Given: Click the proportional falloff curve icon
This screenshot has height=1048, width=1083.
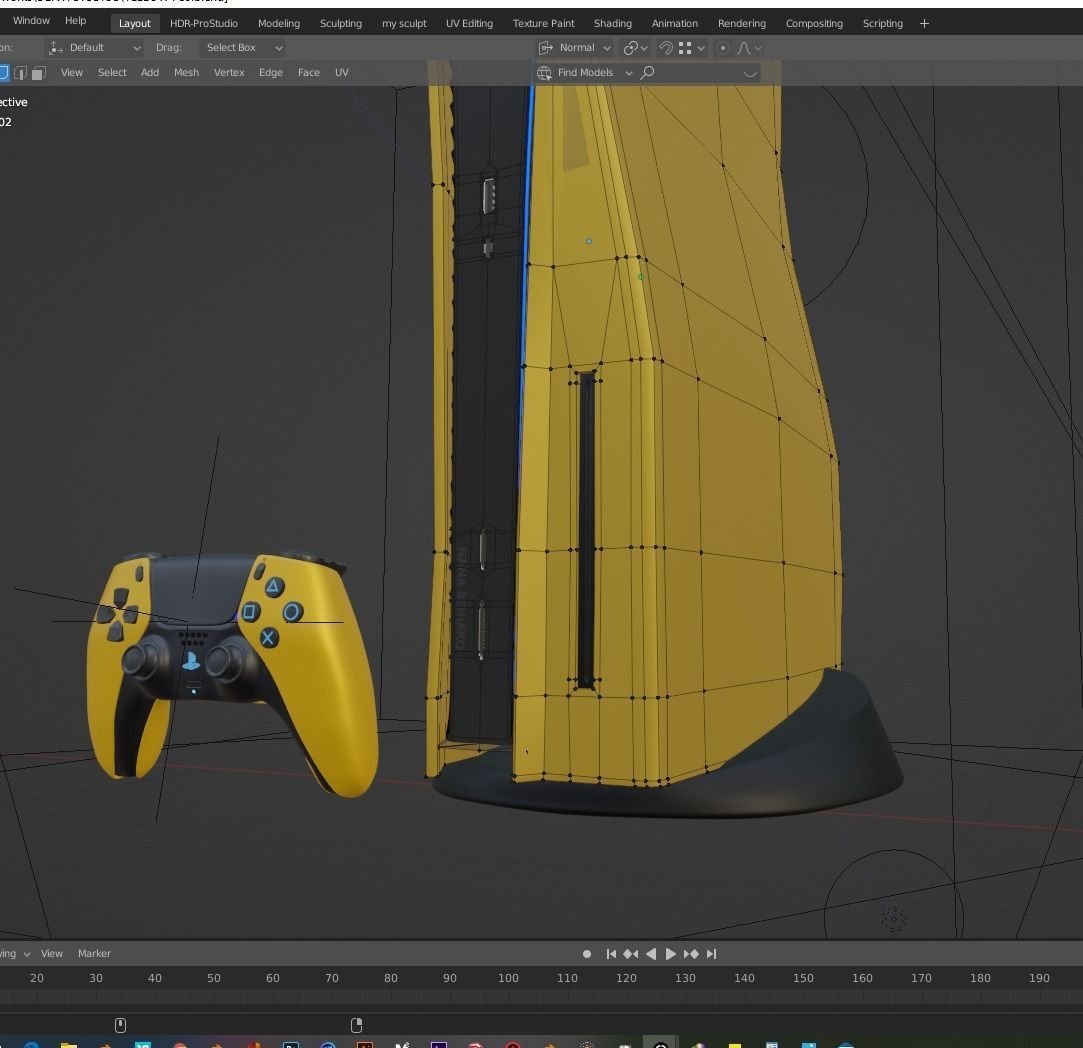Looking at the screenshot, I should (744, 48).
